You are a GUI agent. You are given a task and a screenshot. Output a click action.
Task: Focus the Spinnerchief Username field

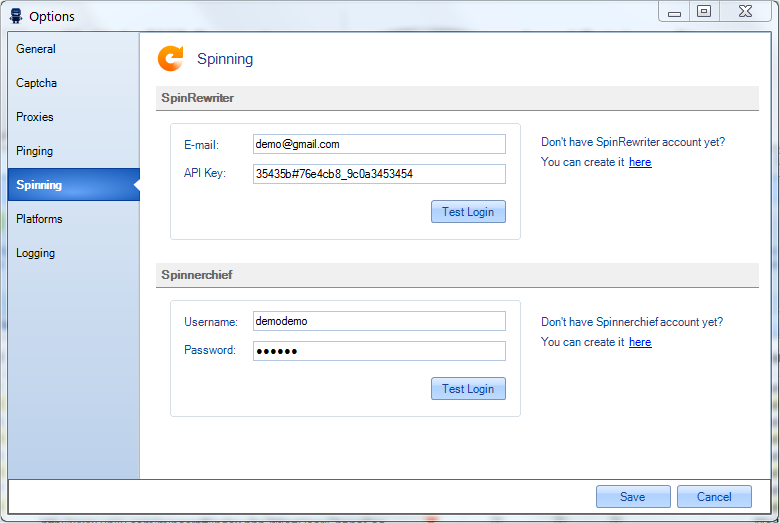tap(379, 321)
